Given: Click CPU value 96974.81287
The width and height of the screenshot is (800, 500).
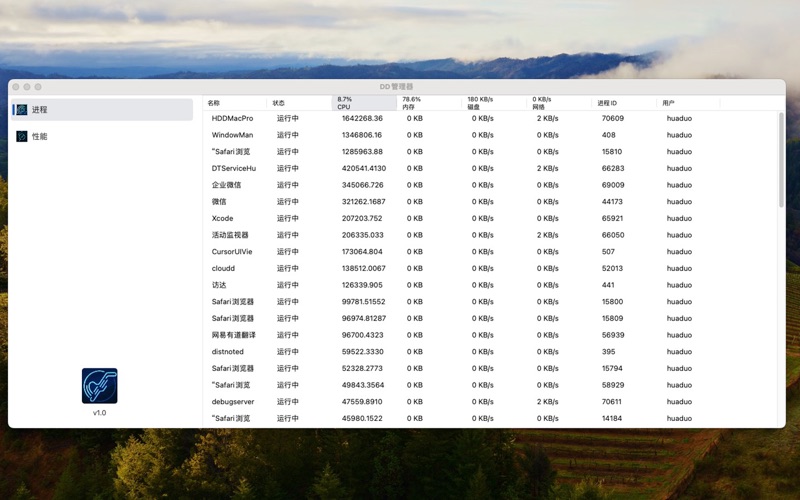Looking at the screenshot, I should tap(364, 318).
